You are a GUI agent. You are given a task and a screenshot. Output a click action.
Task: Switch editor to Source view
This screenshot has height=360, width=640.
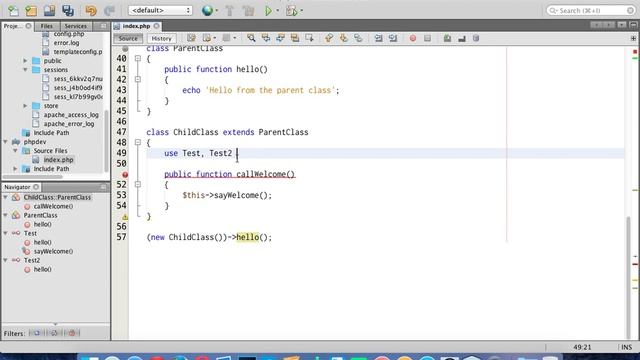click(128, 38)
